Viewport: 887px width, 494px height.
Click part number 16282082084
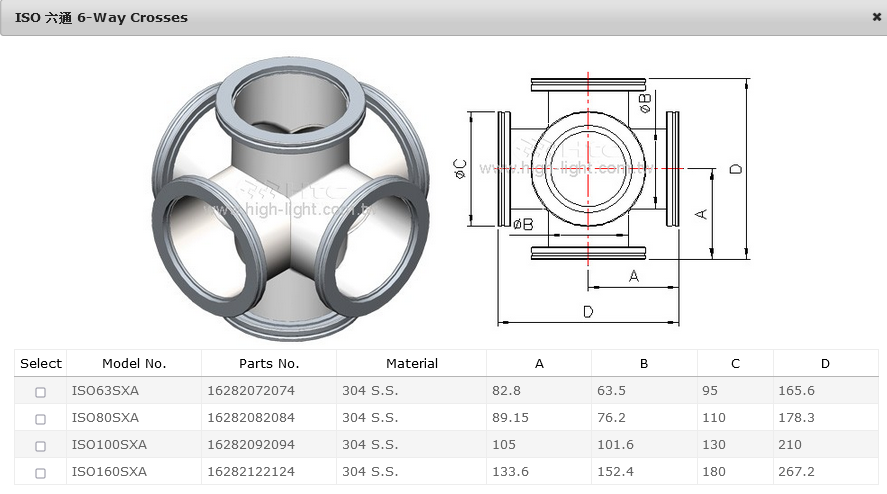coord(251,418)
